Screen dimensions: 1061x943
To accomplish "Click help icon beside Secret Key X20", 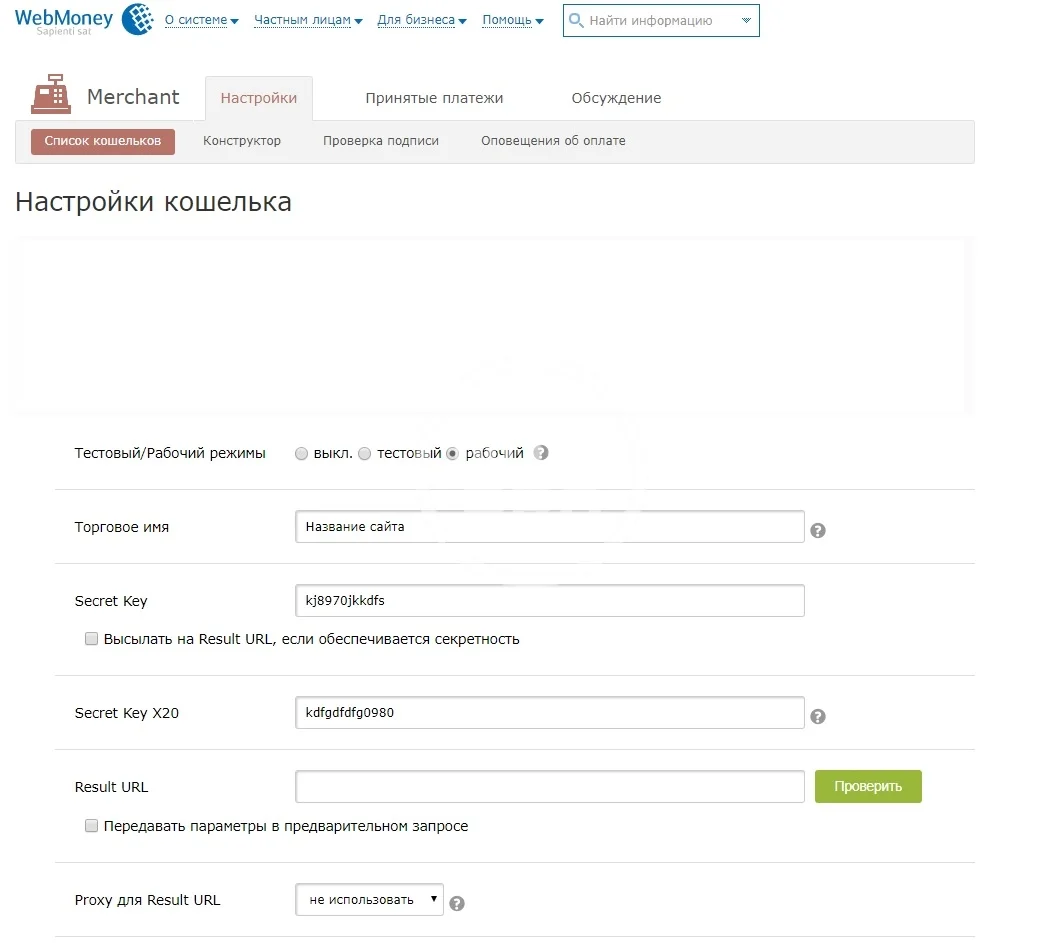I will pyautogui.click(x=817, y=716).
